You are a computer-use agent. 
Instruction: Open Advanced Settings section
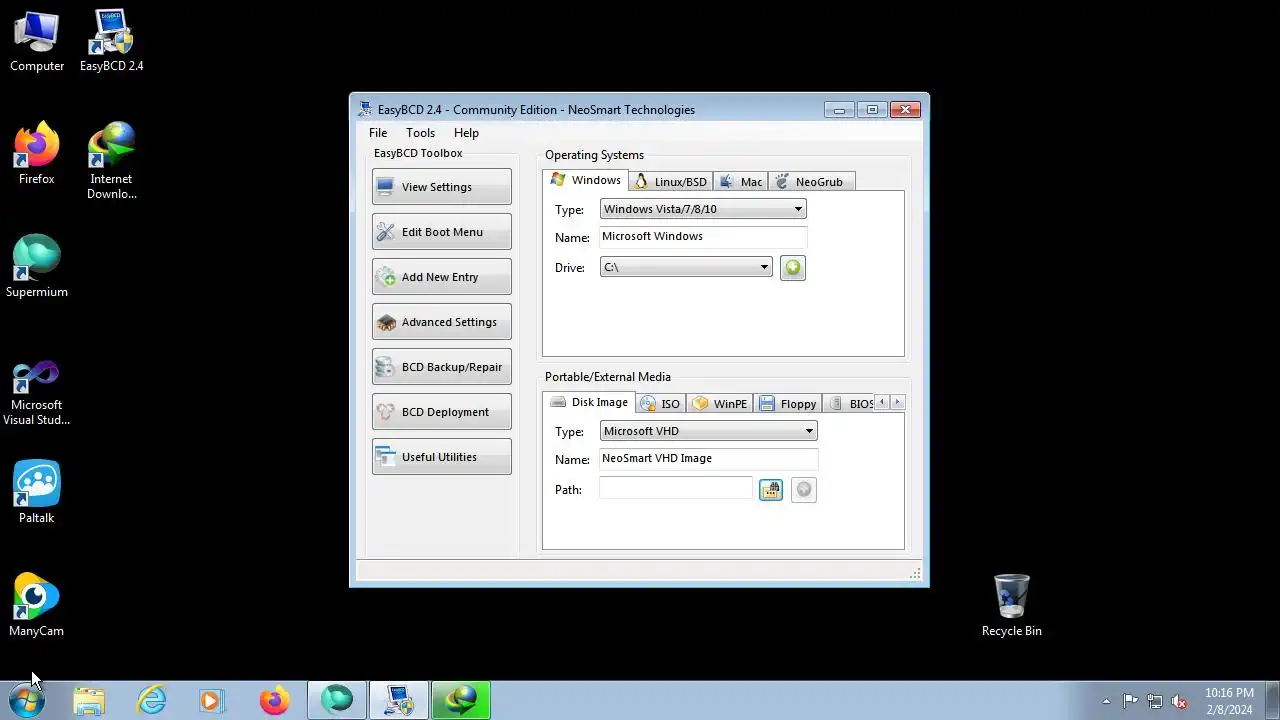[x=441, y=322]
